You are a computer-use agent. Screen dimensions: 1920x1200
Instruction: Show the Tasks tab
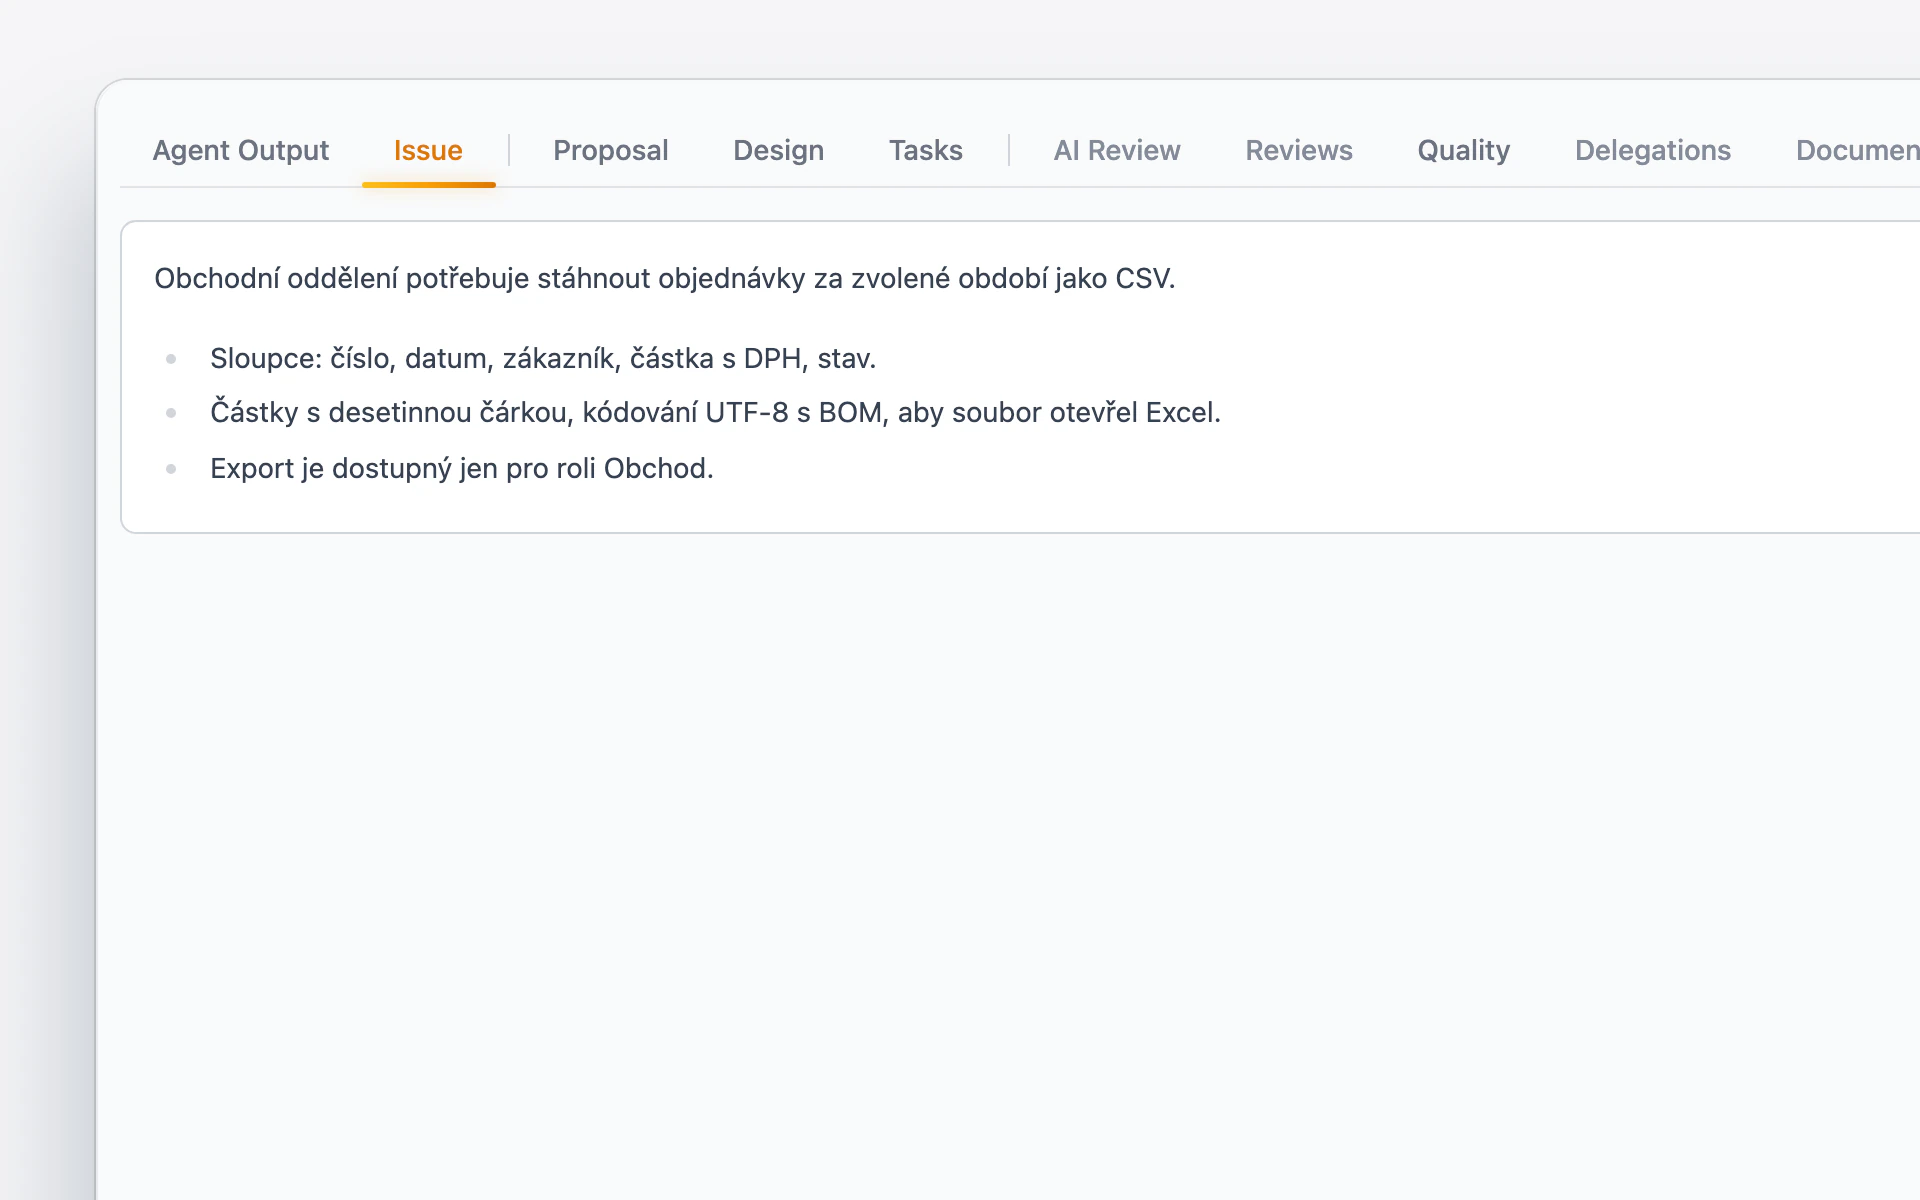tap(925, 150)
